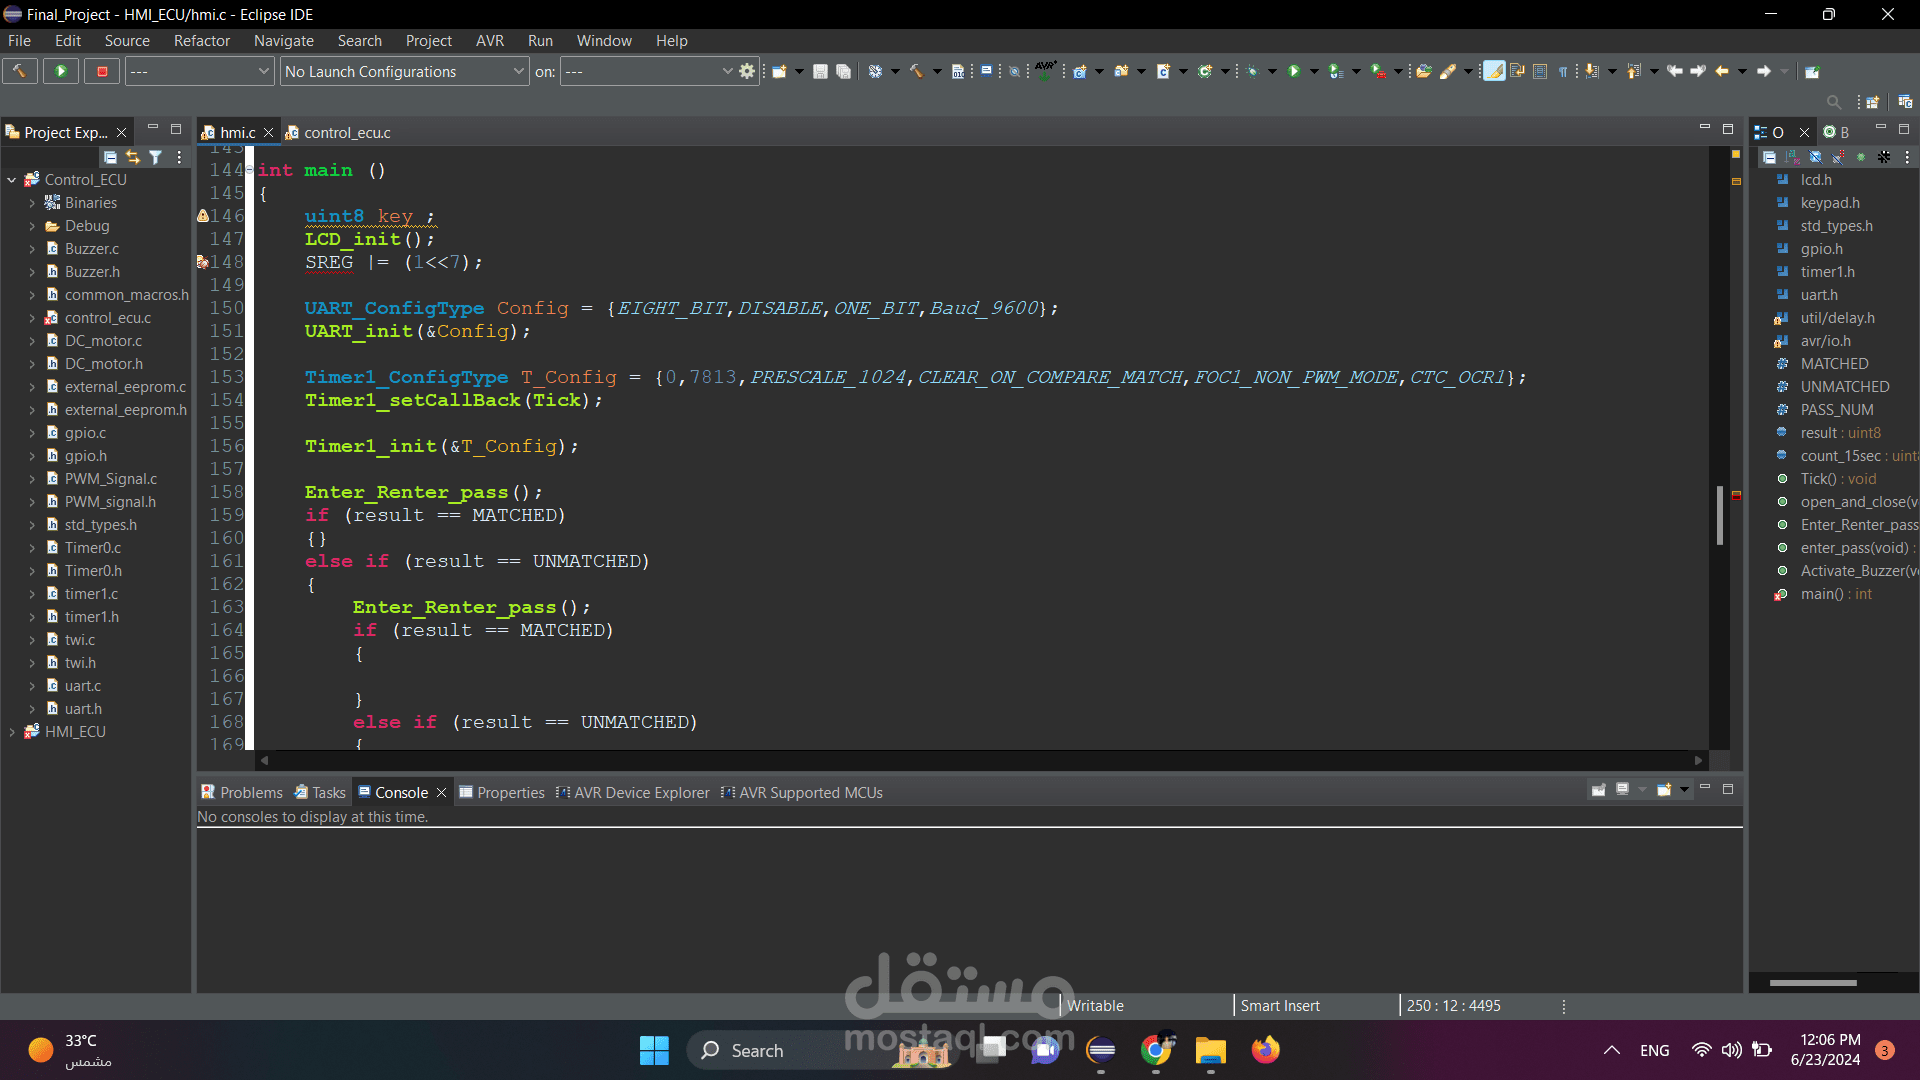The height and width of the screenshot is (1080, 1920).
Task: Collapse all in Project Explorer
Action: click(110, 157)
